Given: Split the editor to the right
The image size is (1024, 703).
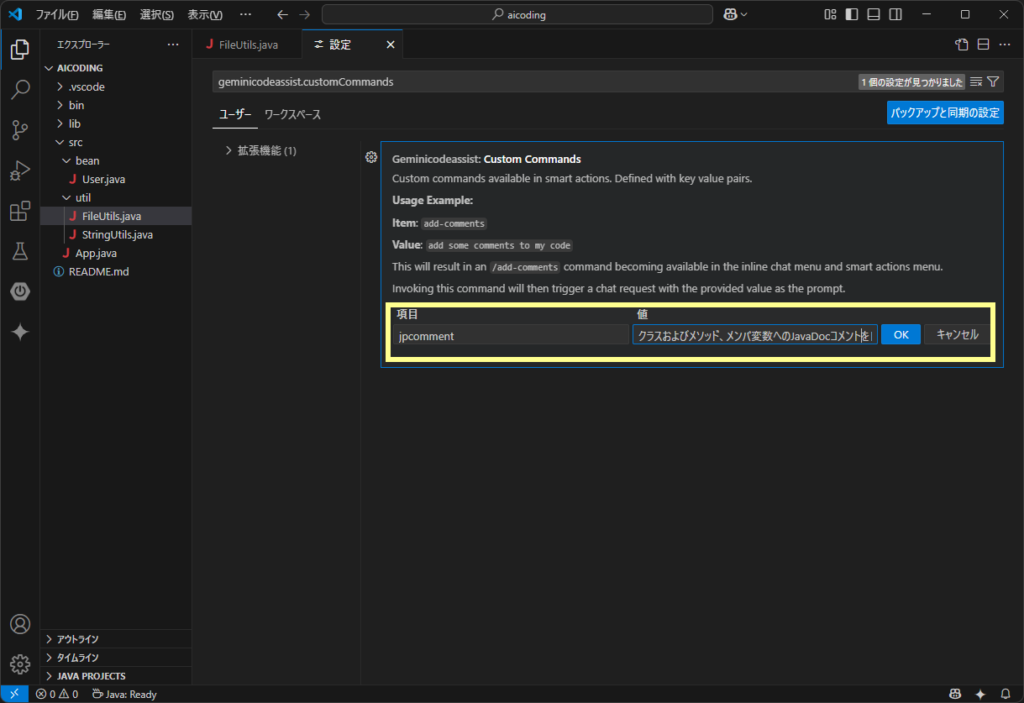Looking at the screenshot, I should 984,44.
